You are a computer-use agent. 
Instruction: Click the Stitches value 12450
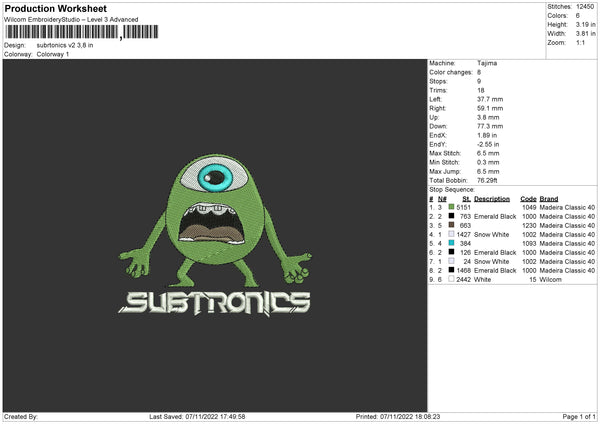click(x=585, y=7)
